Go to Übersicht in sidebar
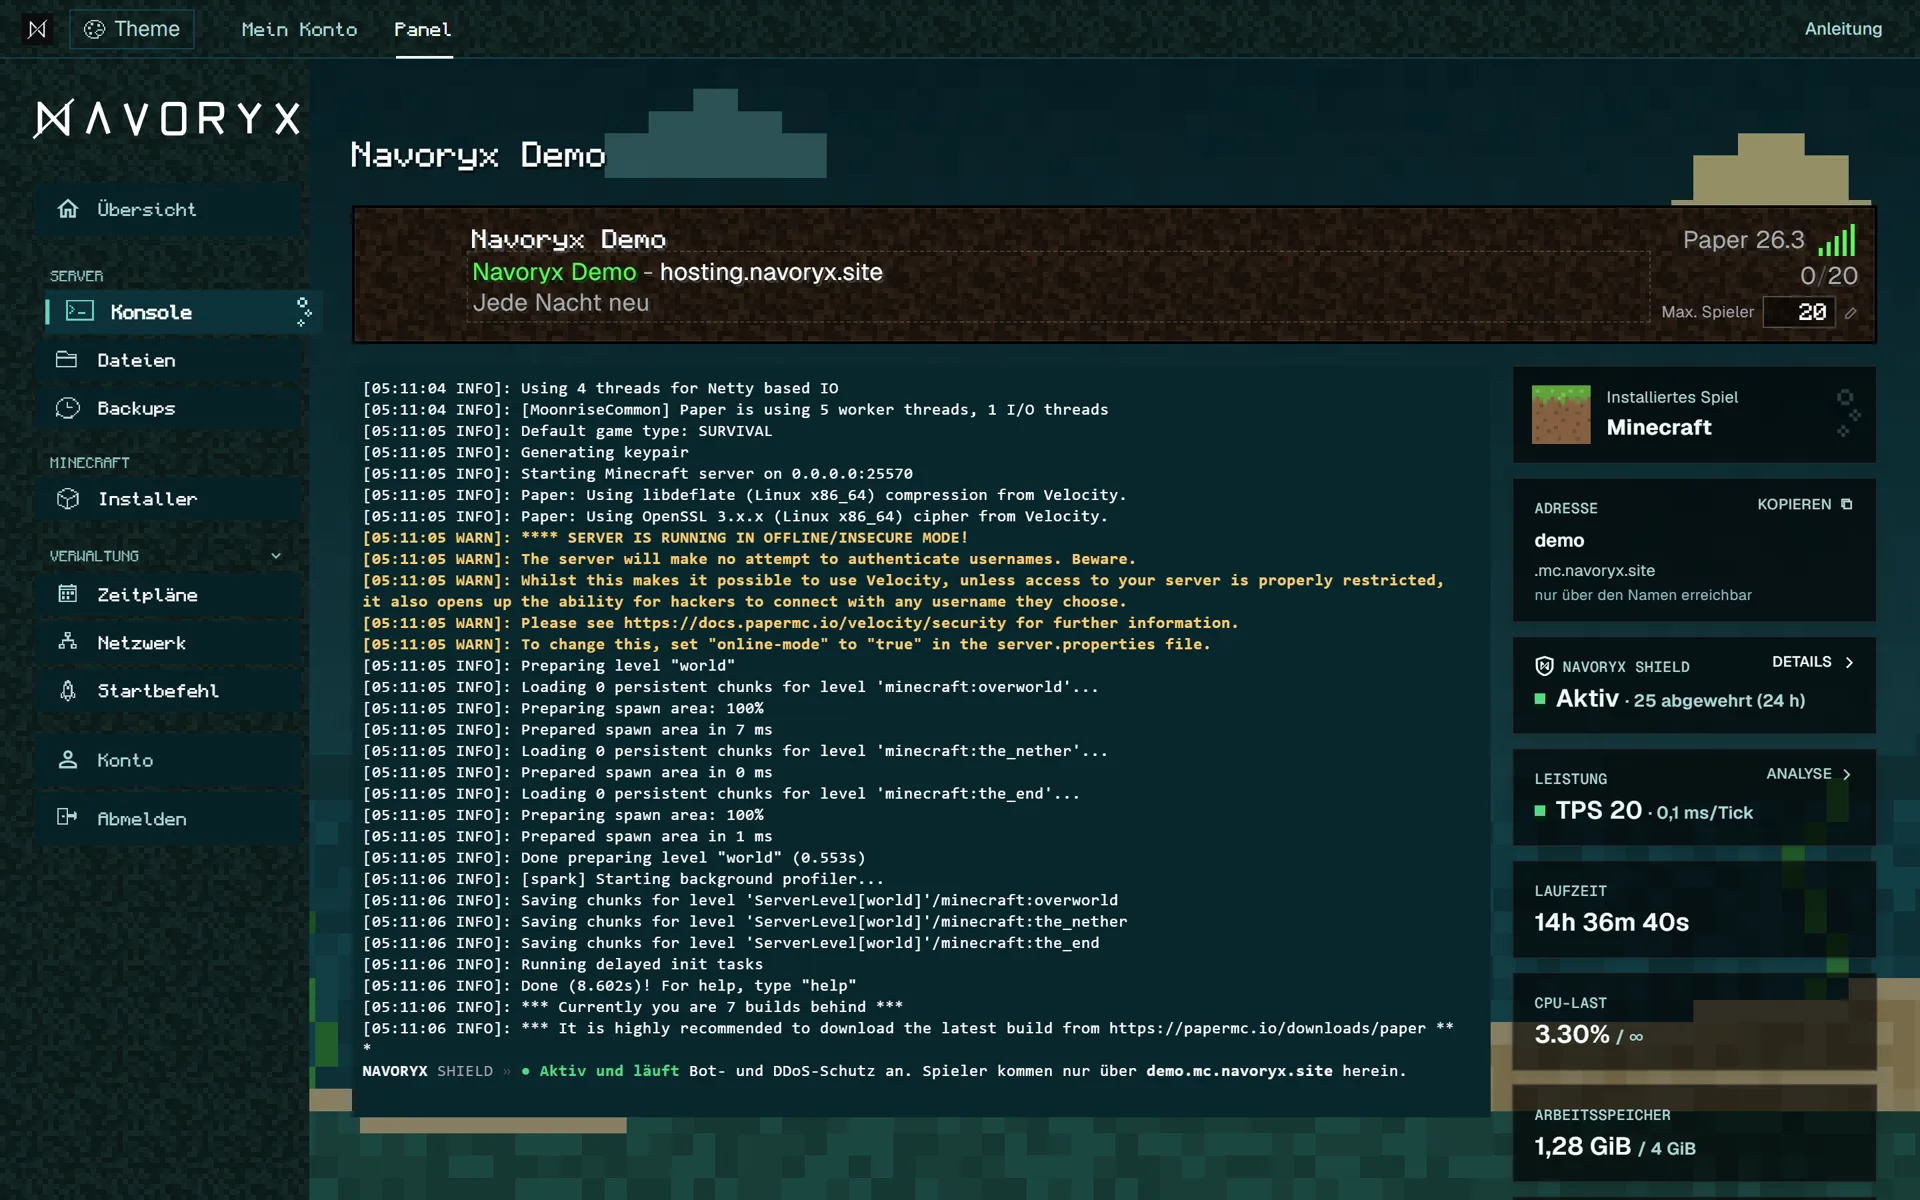The image size is (1920, 1200). coord(170,209)
